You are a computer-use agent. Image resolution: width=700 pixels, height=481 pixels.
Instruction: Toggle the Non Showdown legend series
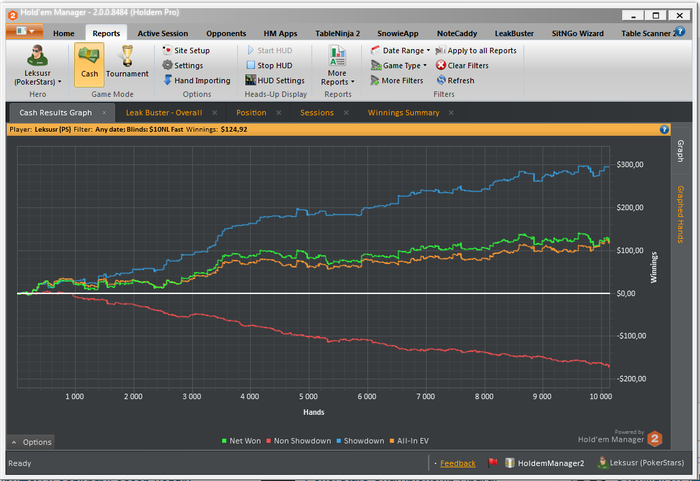click(x=299, y=441)
